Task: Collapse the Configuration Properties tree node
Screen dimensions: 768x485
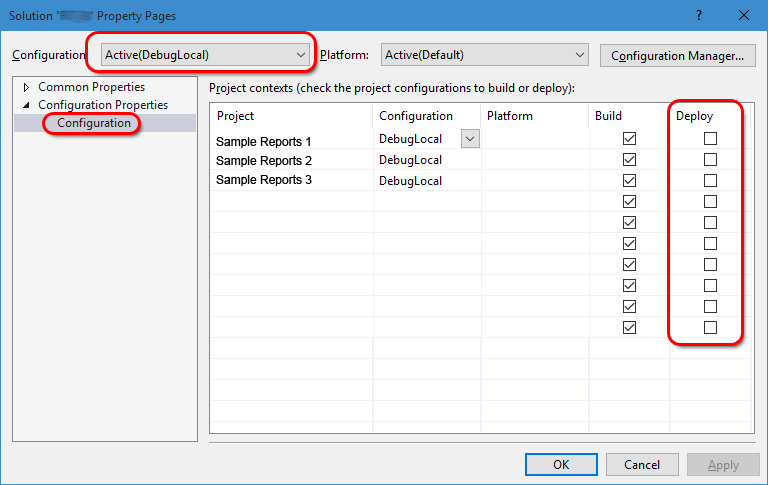Action: tap(26, 105)
